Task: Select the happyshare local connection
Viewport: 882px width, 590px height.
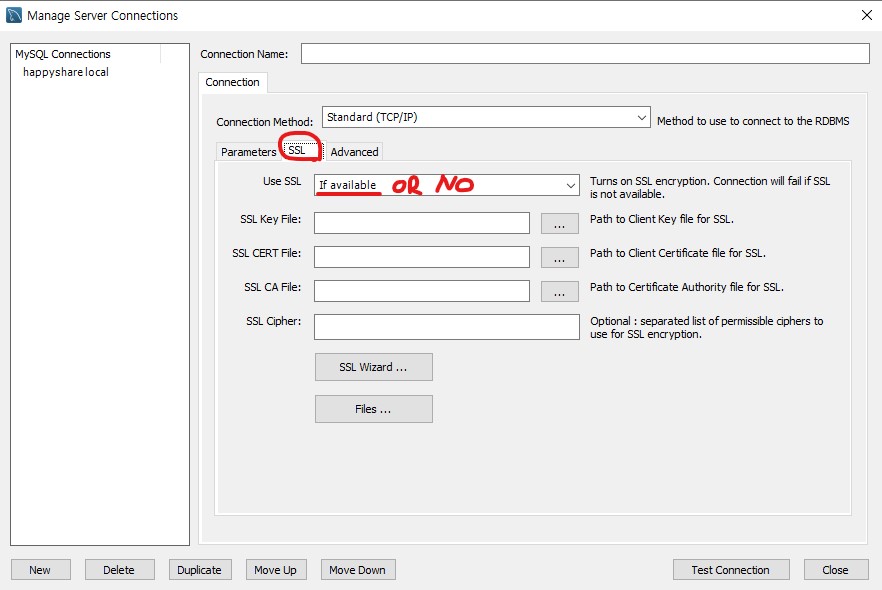Action: 66,72
